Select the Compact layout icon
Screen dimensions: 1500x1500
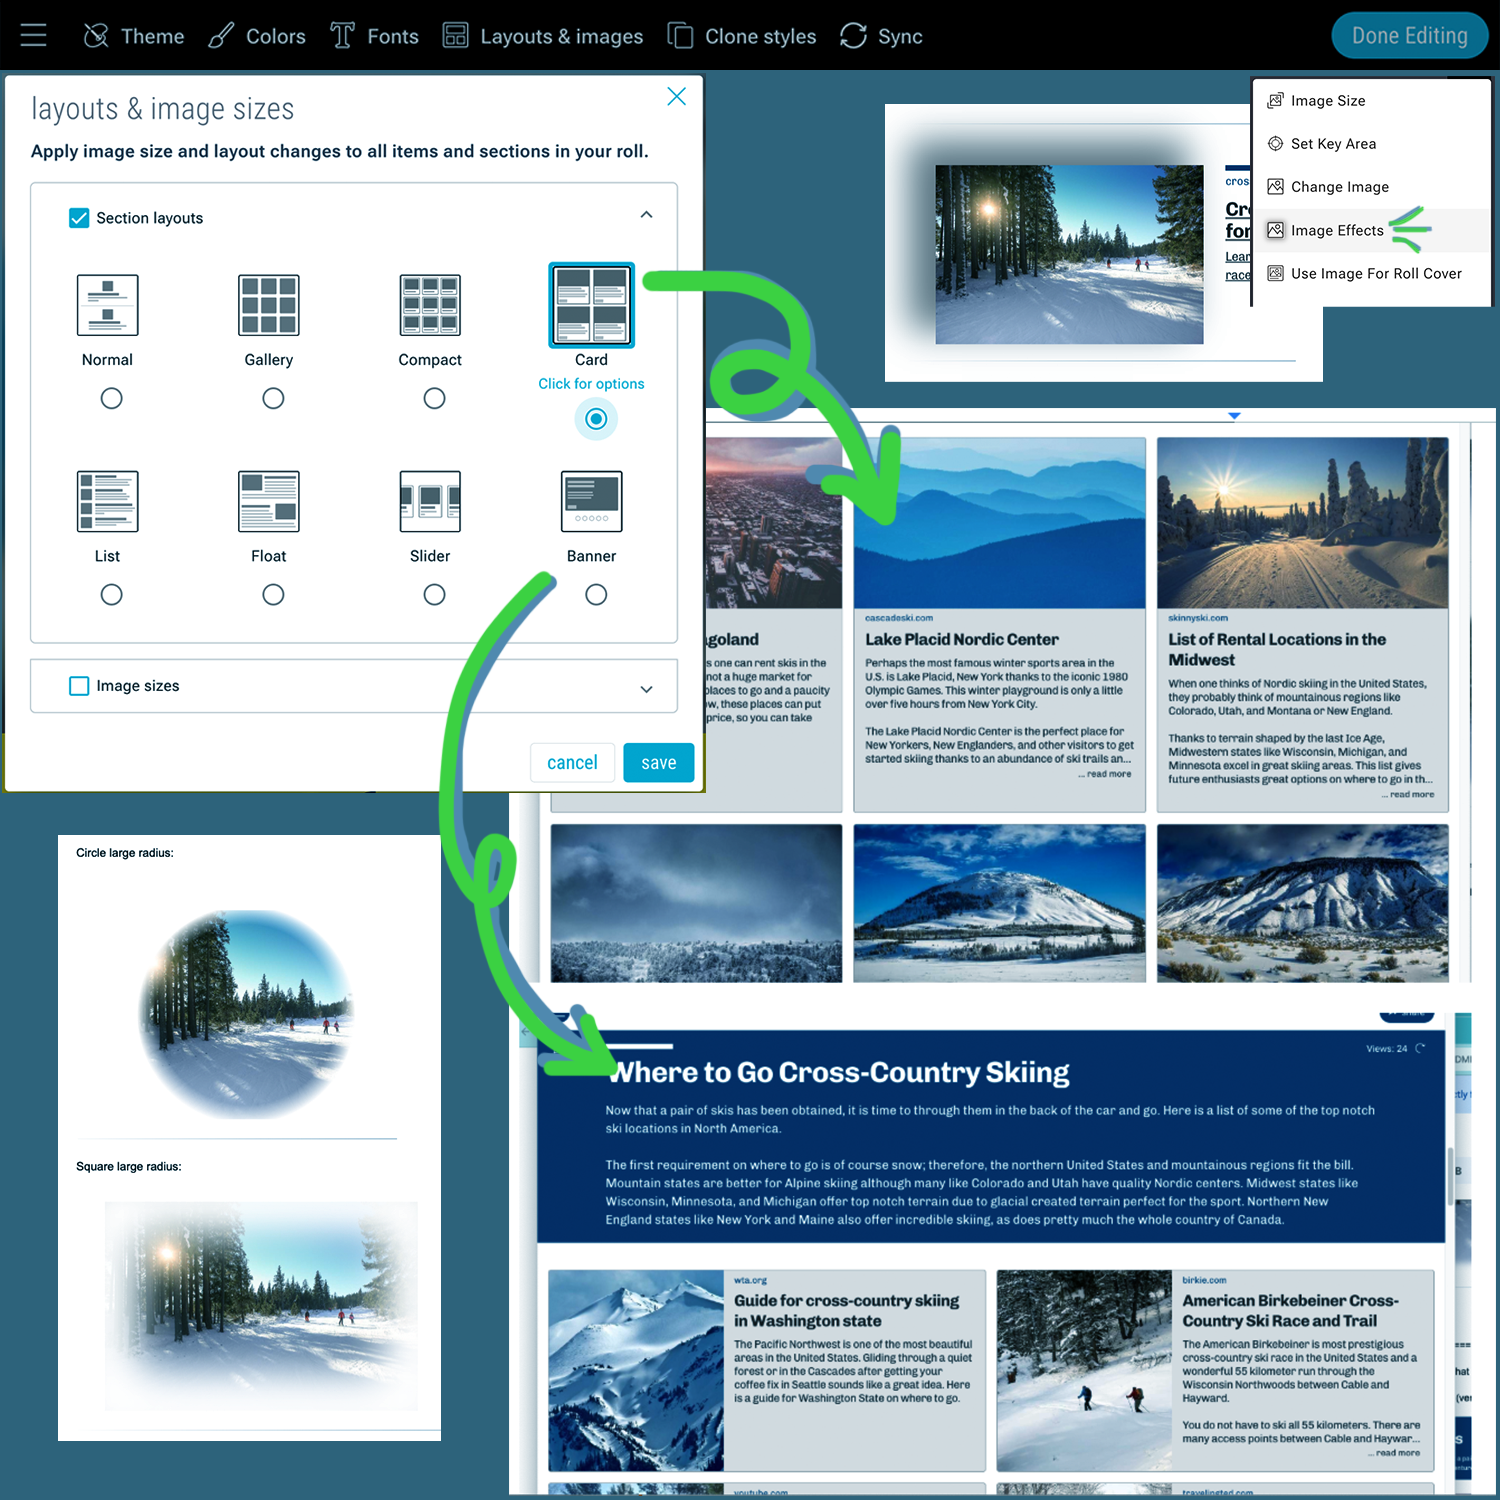pyautogui.click(x=430, y=305)
